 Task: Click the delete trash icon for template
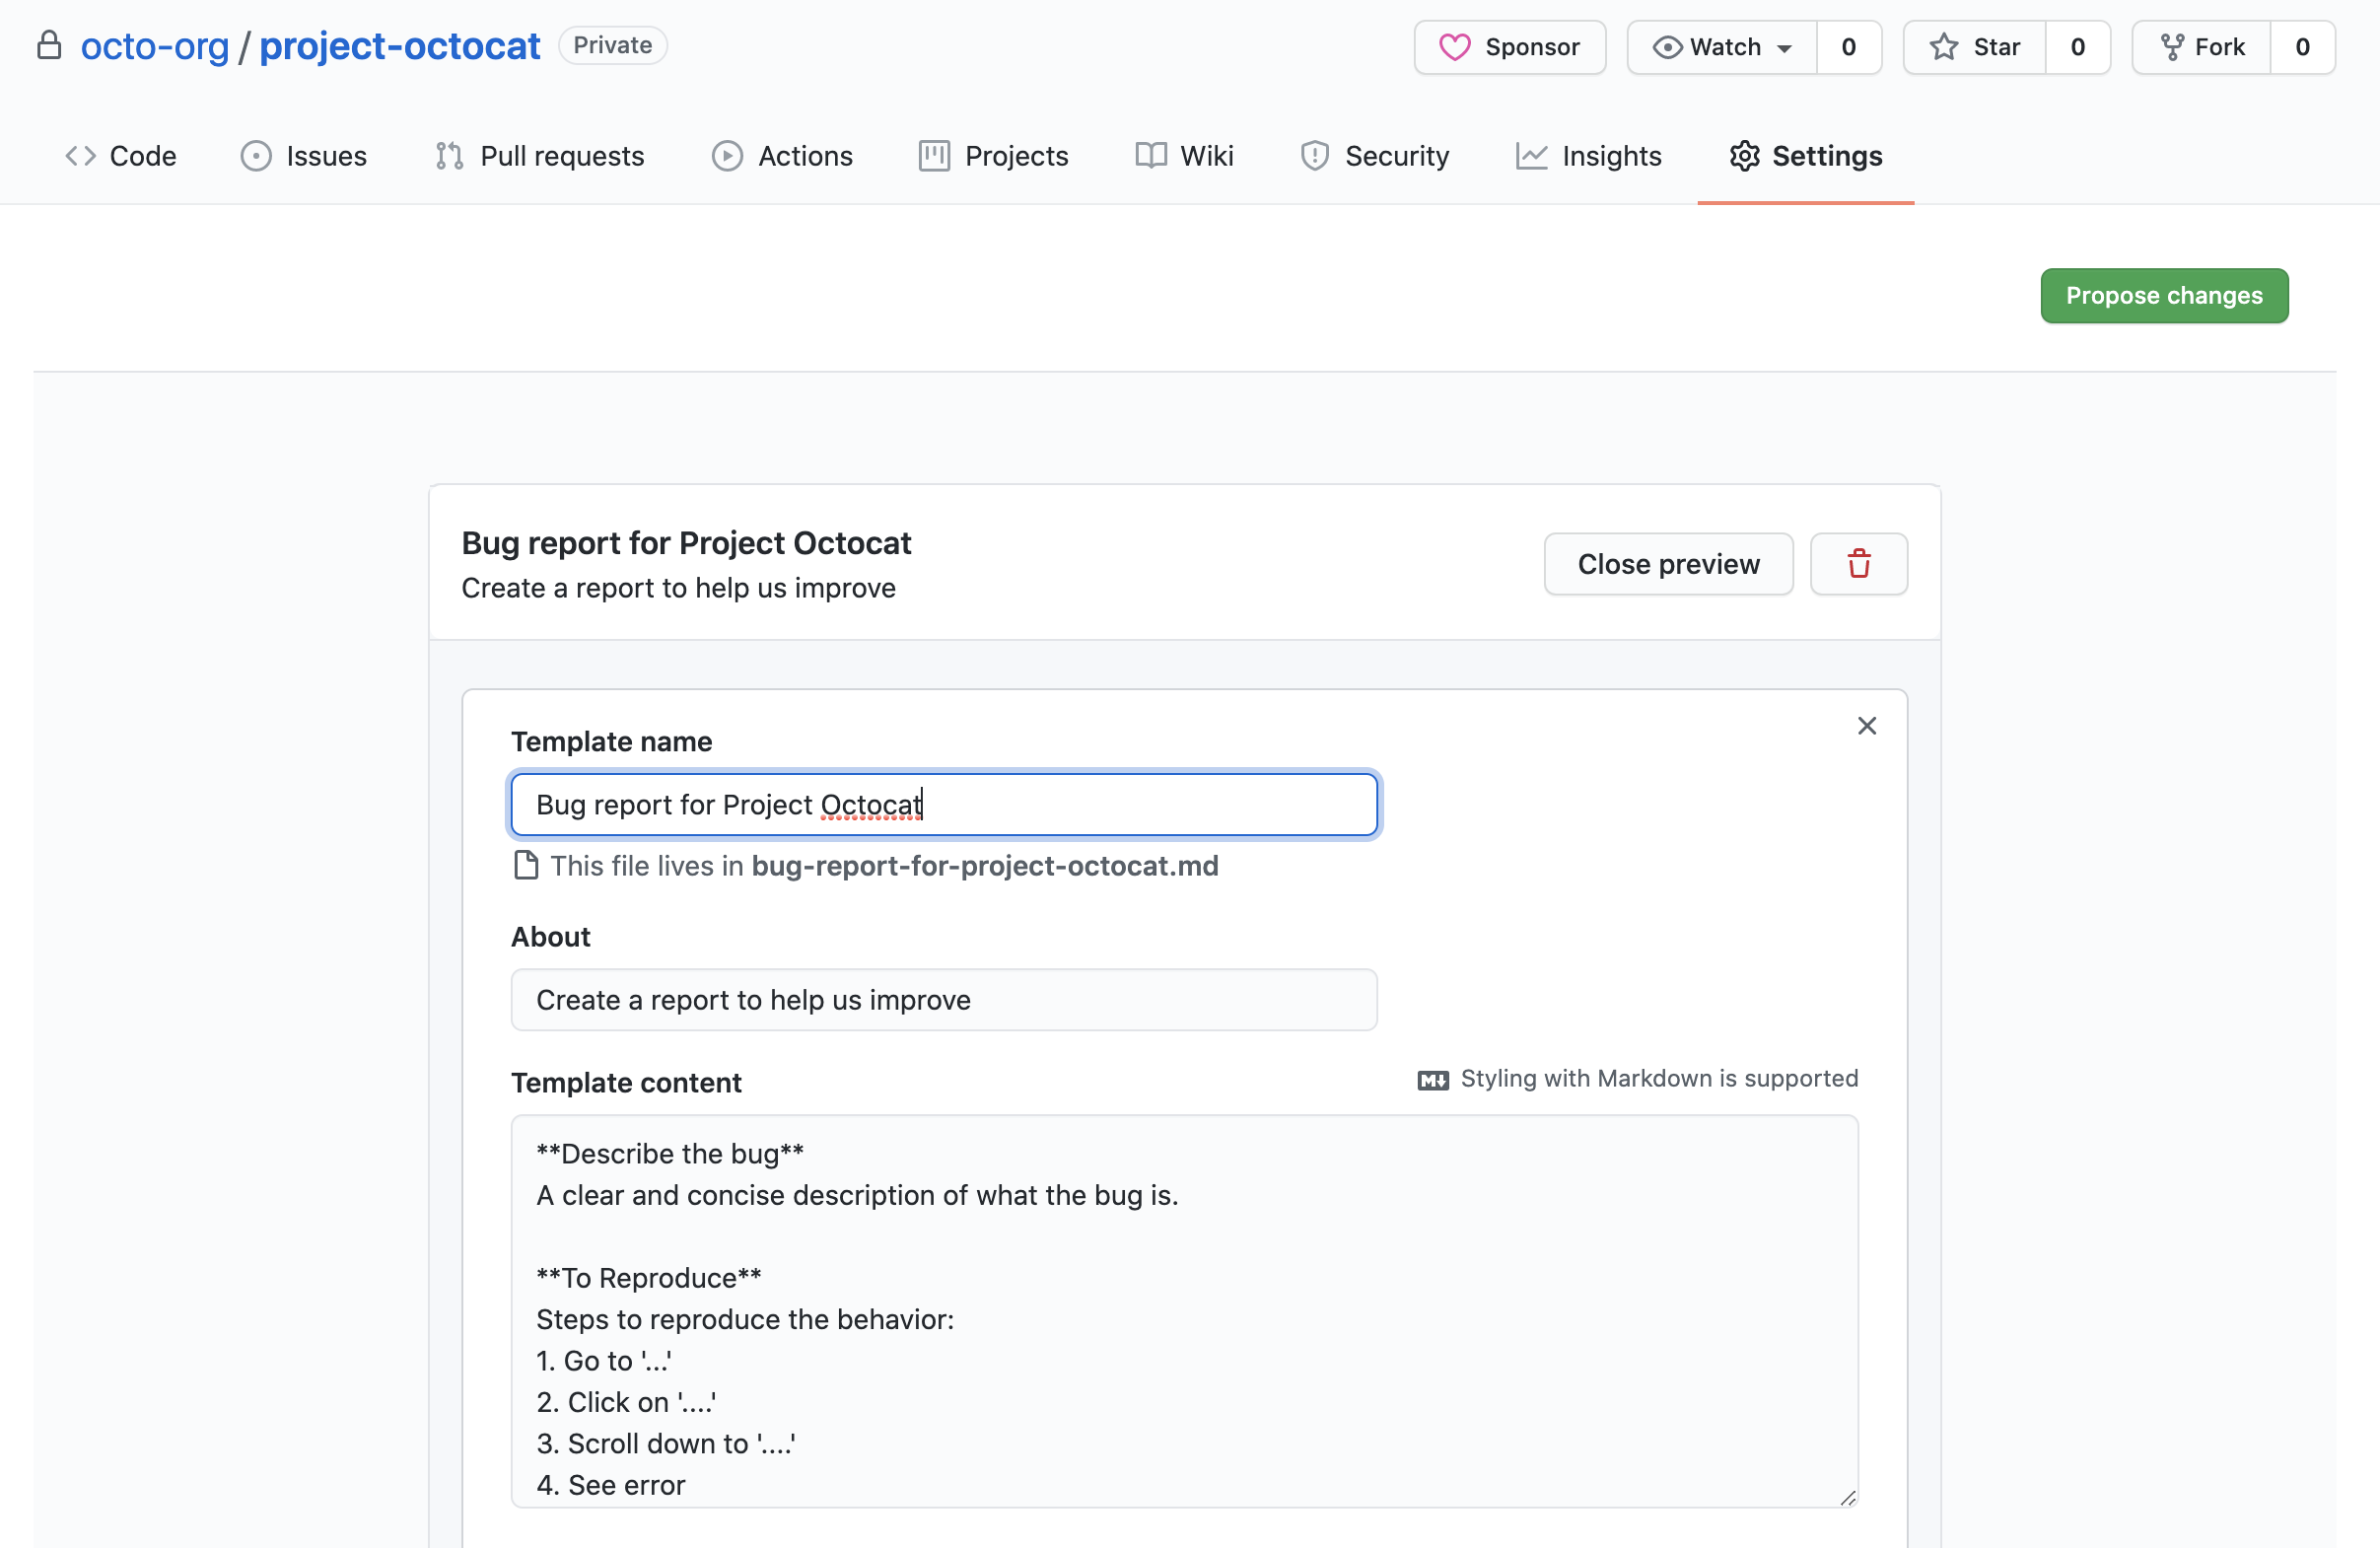tap(1859, 562)
